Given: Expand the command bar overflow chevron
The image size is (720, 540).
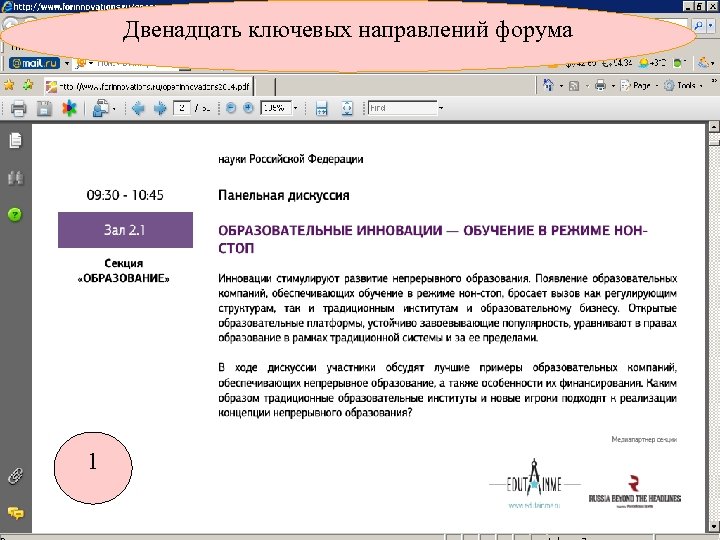Looking at the screenshot, I should 714,81.
